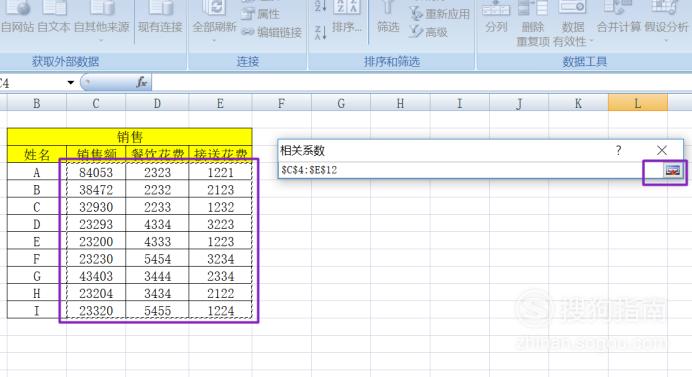The width and height of the screenshot is (692, 377).
Task: Select column E header
Action: 220,103
